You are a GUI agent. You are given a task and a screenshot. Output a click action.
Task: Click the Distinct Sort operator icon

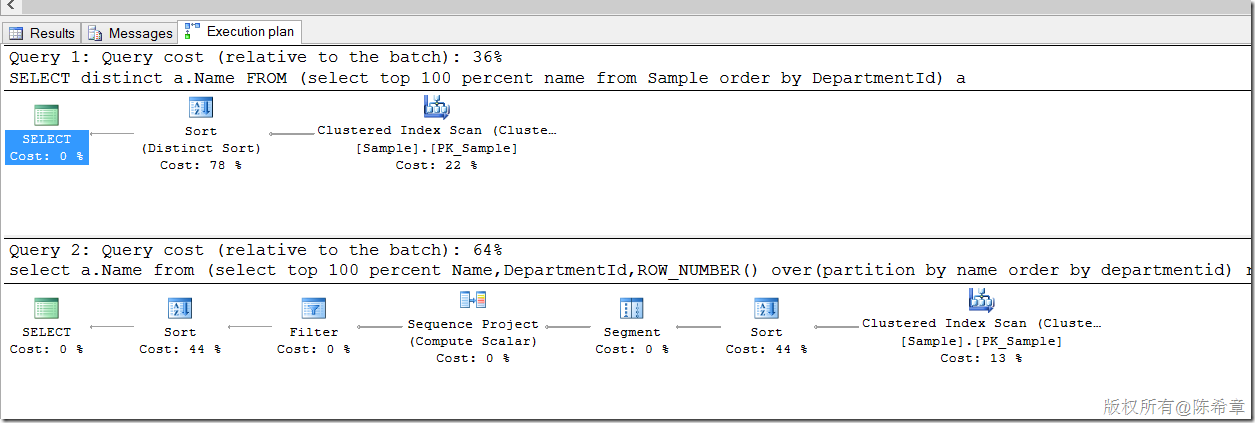point(201,108)
